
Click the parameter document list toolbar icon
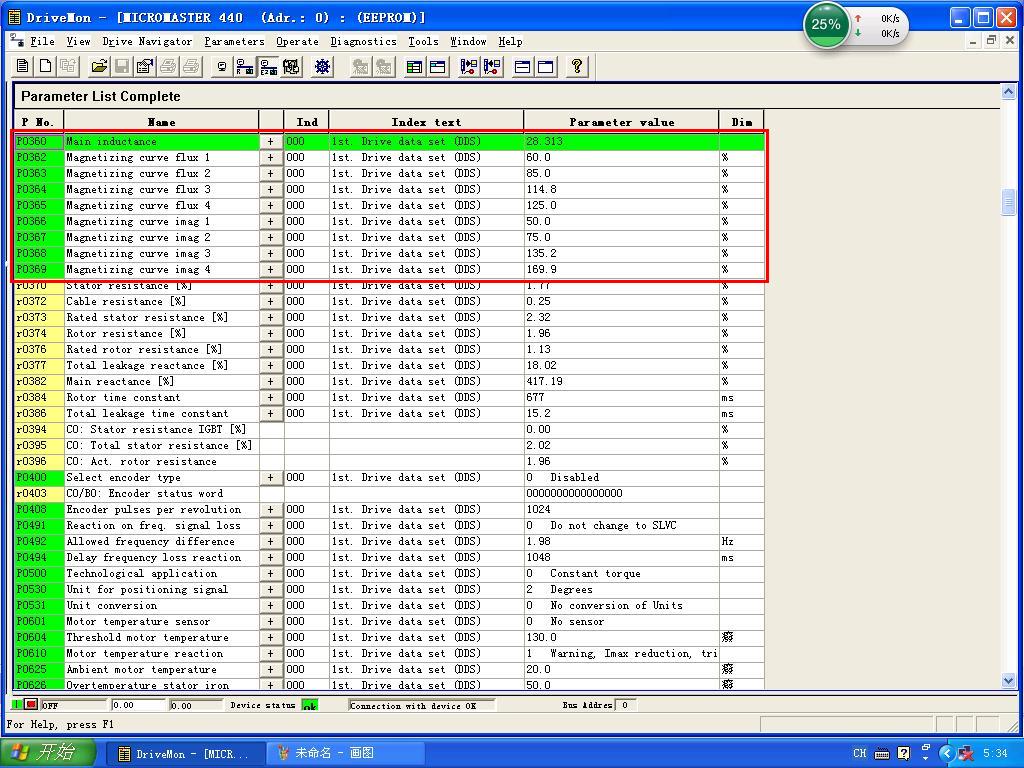coord(23,66)
